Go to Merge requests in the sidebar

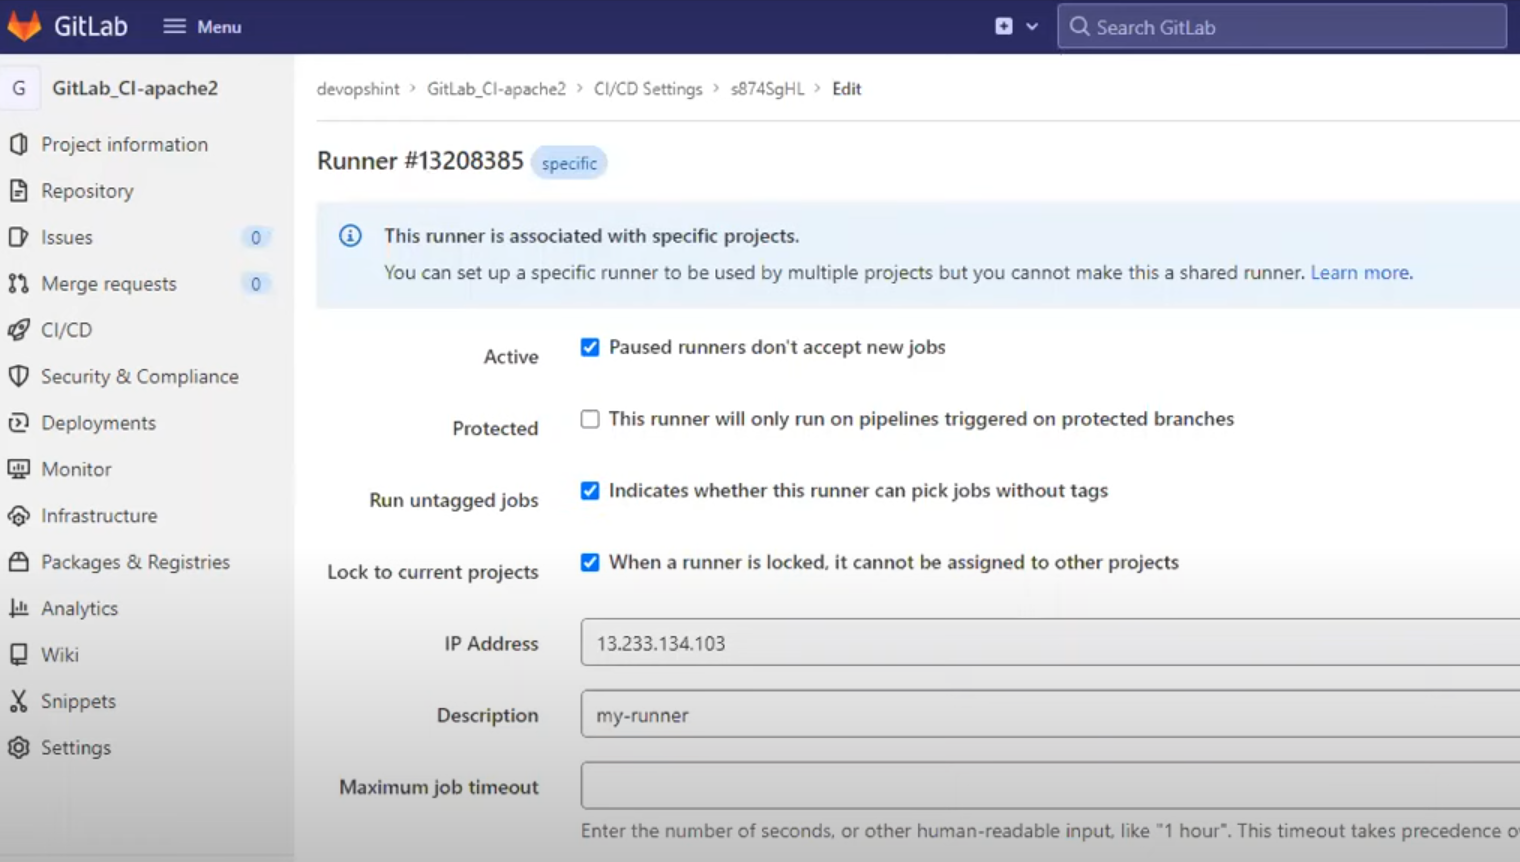point(109,283)
